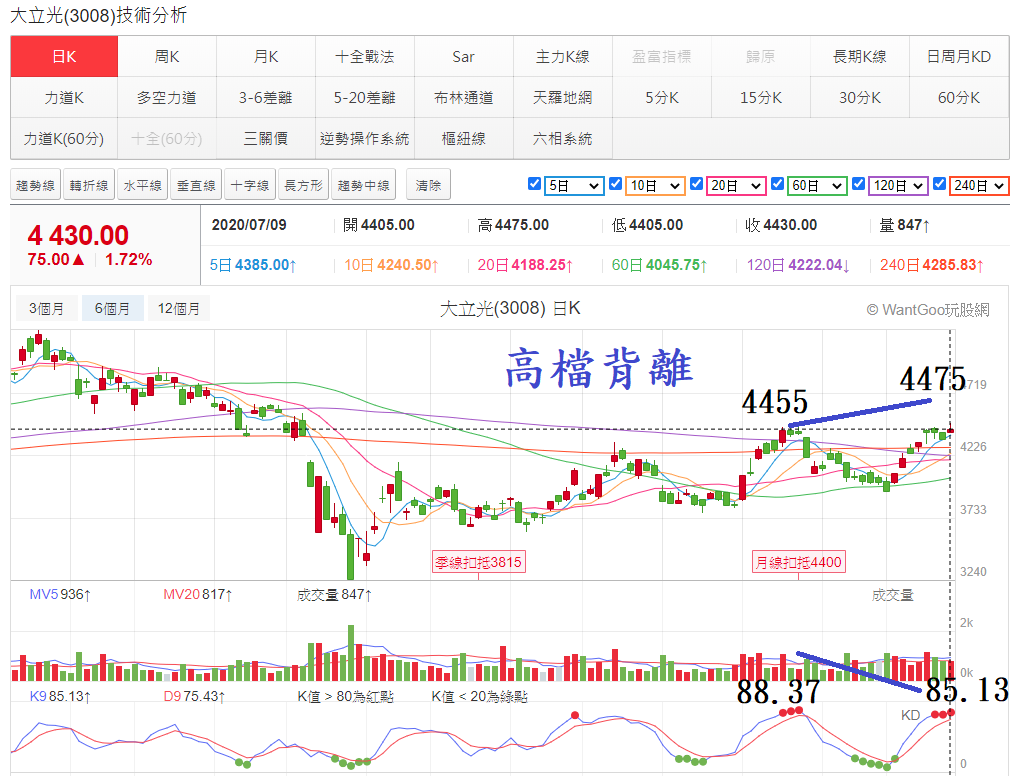Select the 日K chart tab
This screenshot has height=776, width=1017.
point(64,56)
